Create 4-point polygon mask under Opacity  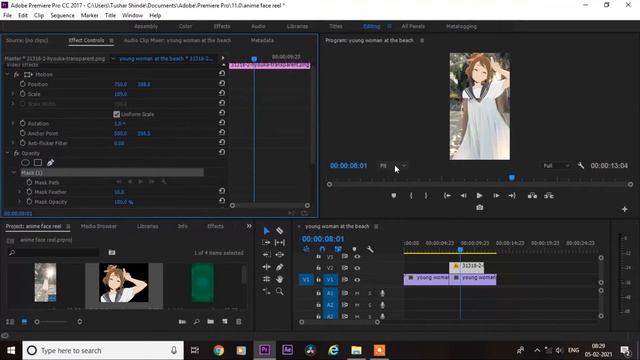(38, 163)
